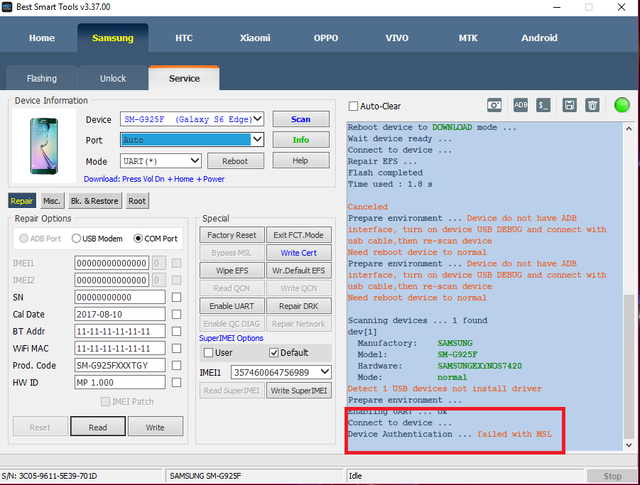Open the shell command prompt icon
640x485 pixels.
point(543,105)
